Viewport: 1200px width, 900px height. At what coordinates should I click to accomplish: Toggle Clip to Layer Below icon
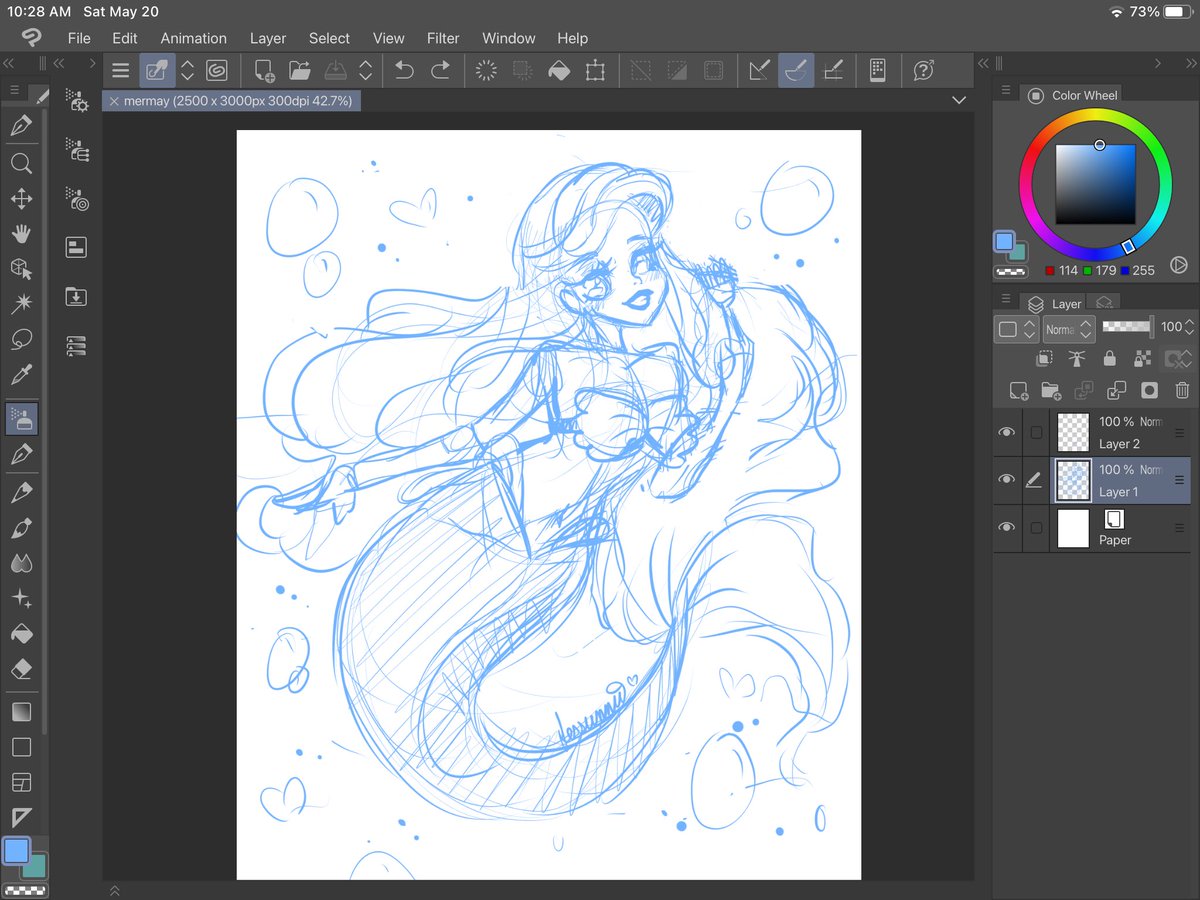coord(1043,358)
